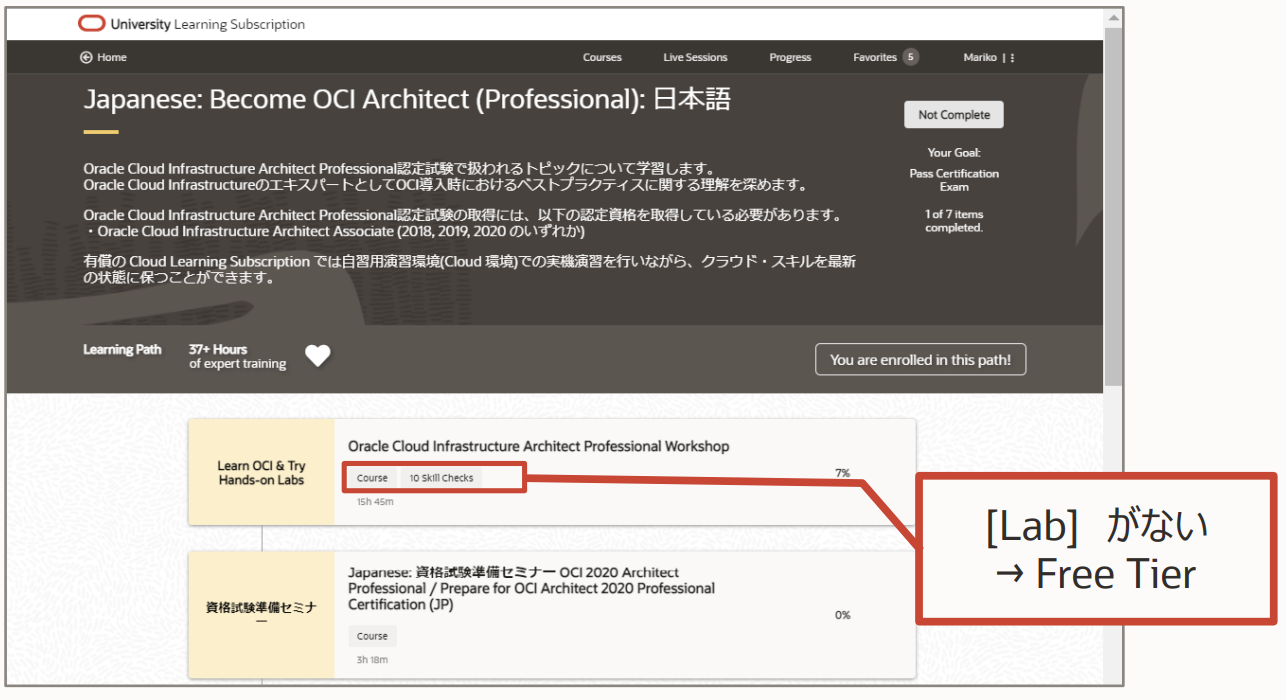Open the OCI Architect Professional Workshop course
The height and width of the screenshot is (700, 1286).
[x=538, y=446]
